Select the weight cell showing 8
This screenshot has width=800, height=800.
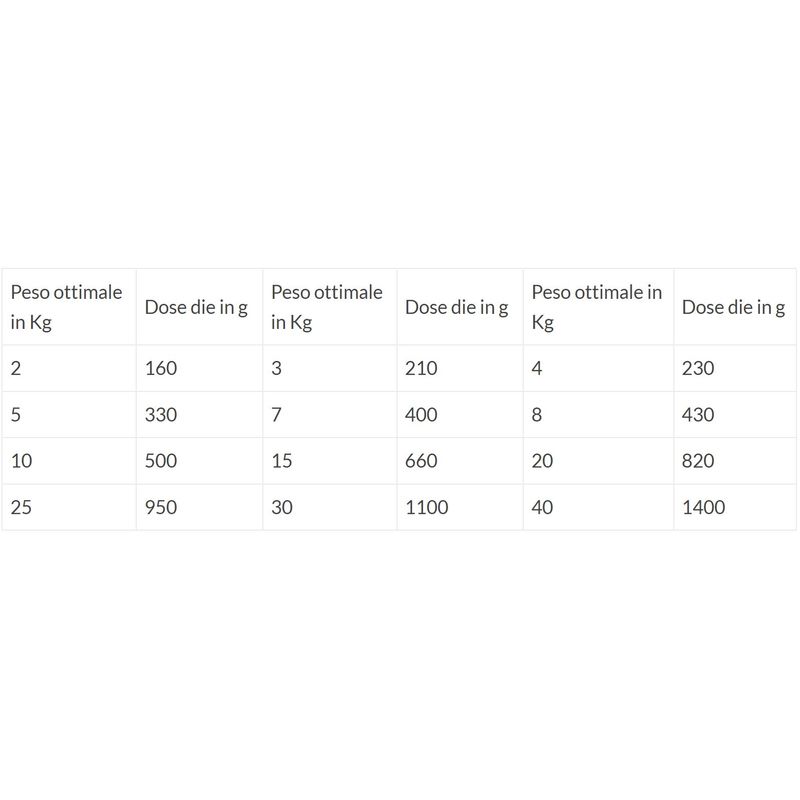[x=537, y=414]
